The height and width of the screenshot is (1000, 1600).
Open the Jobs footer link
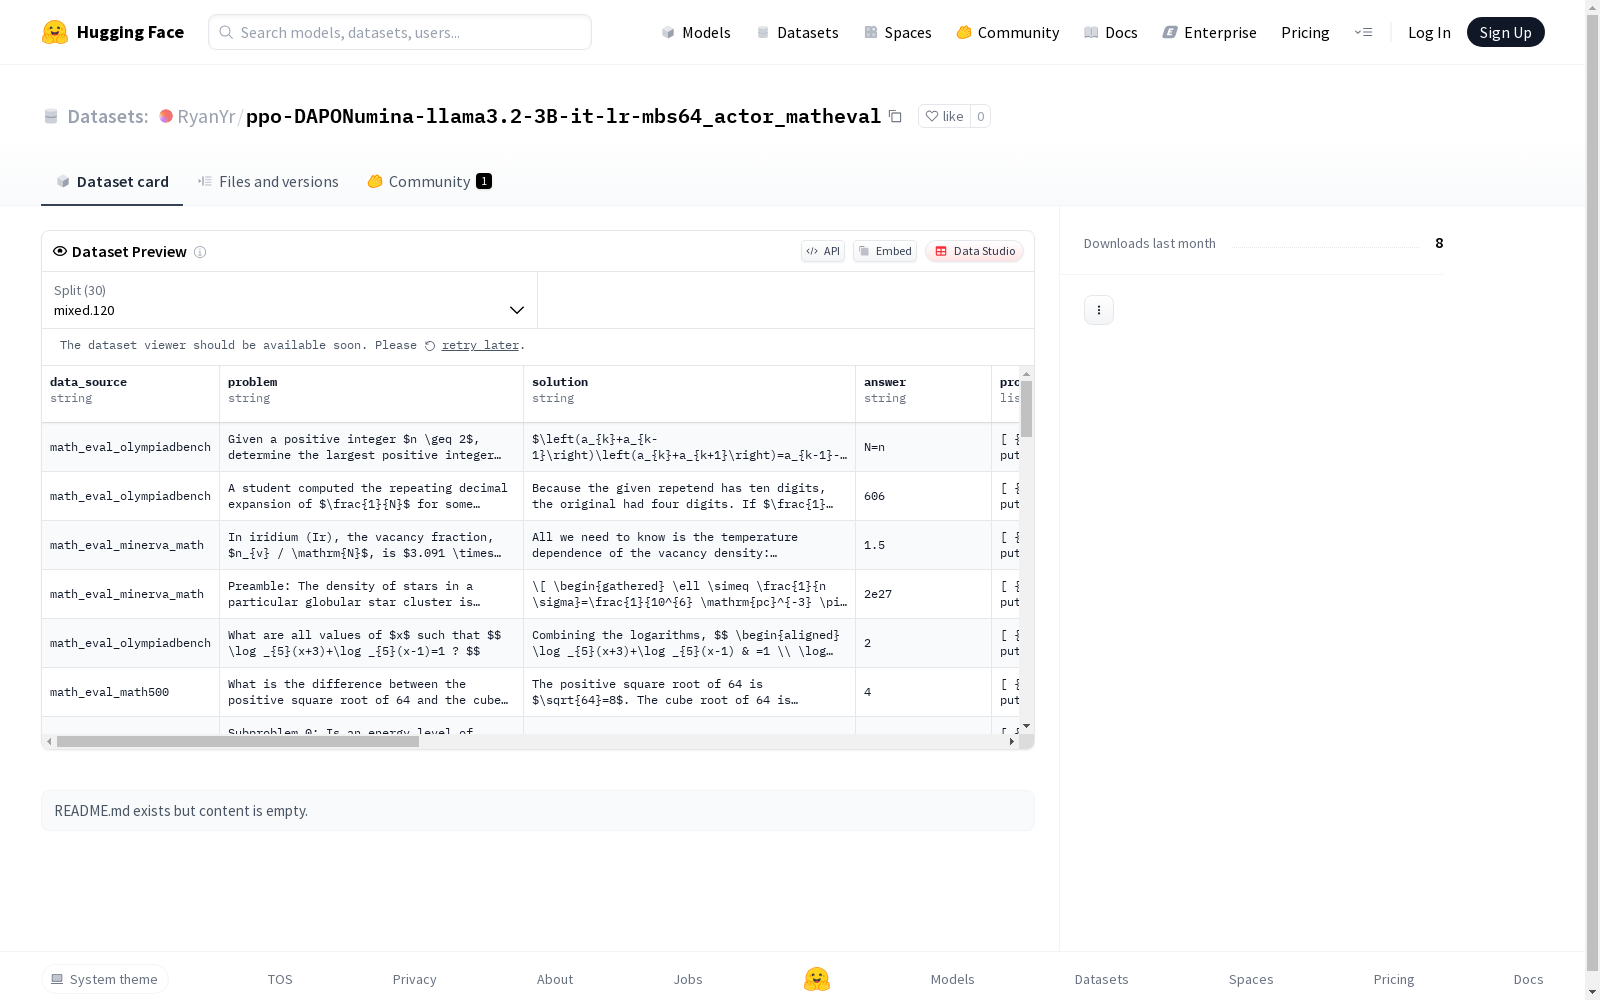tap(688, 979)
